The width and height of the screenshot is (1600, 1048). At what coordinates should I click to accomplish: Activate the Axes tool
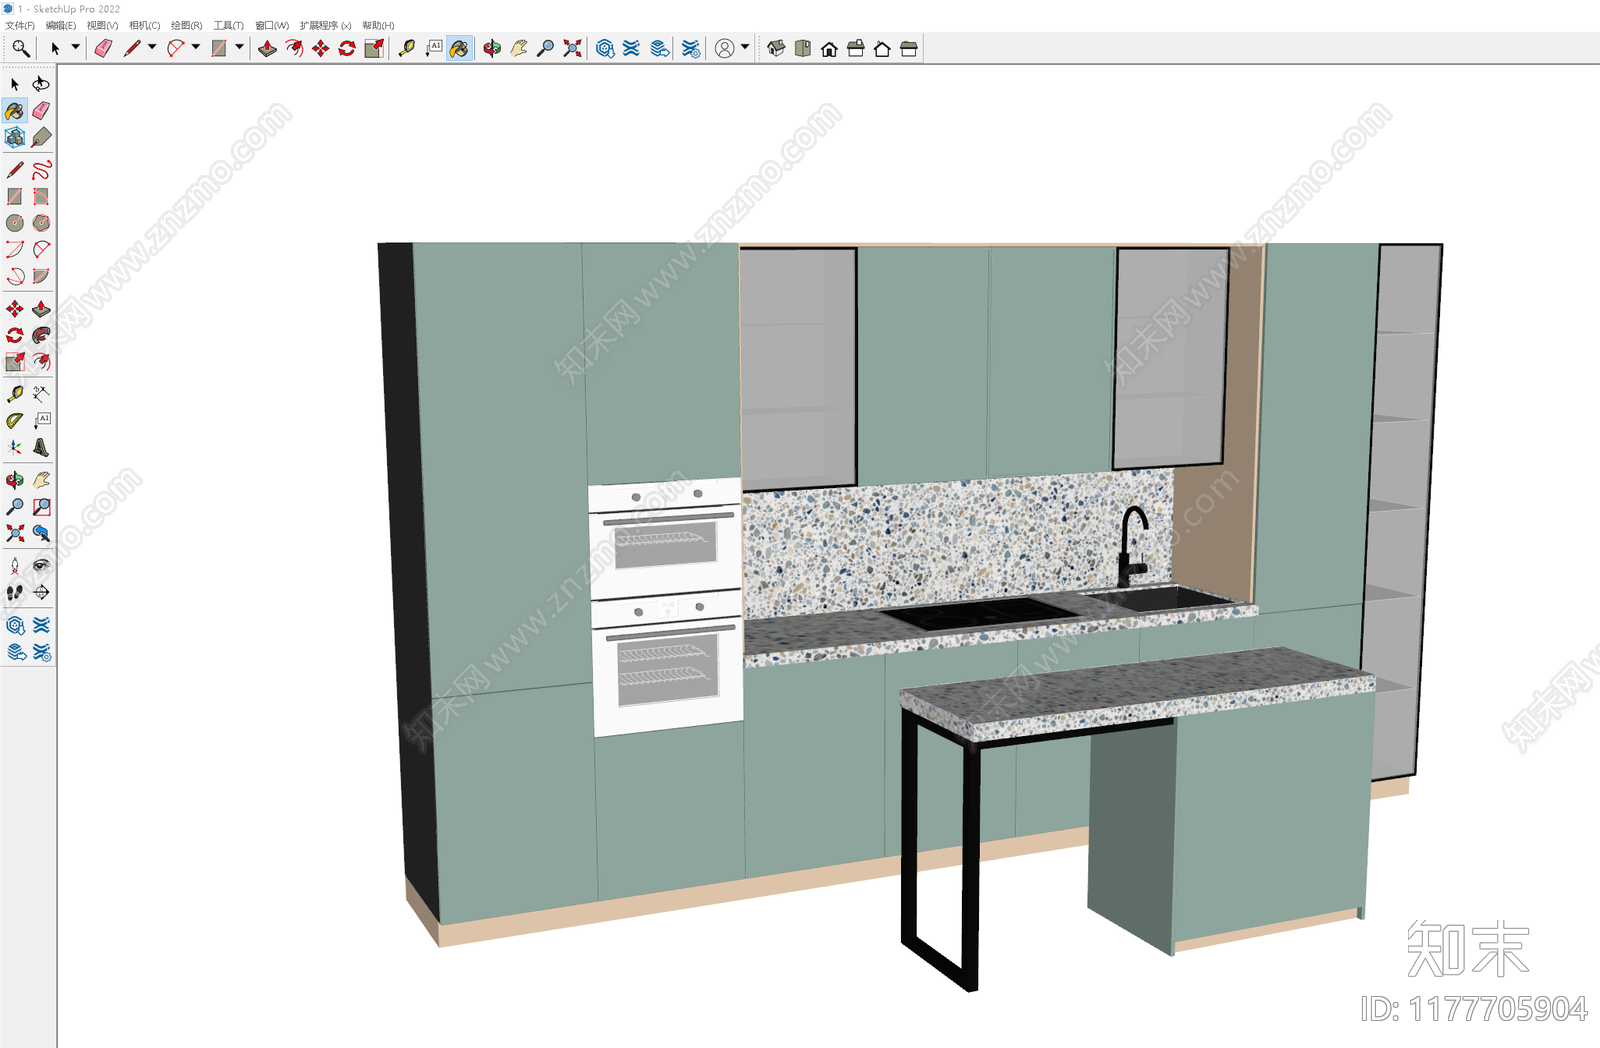[15, 447]
